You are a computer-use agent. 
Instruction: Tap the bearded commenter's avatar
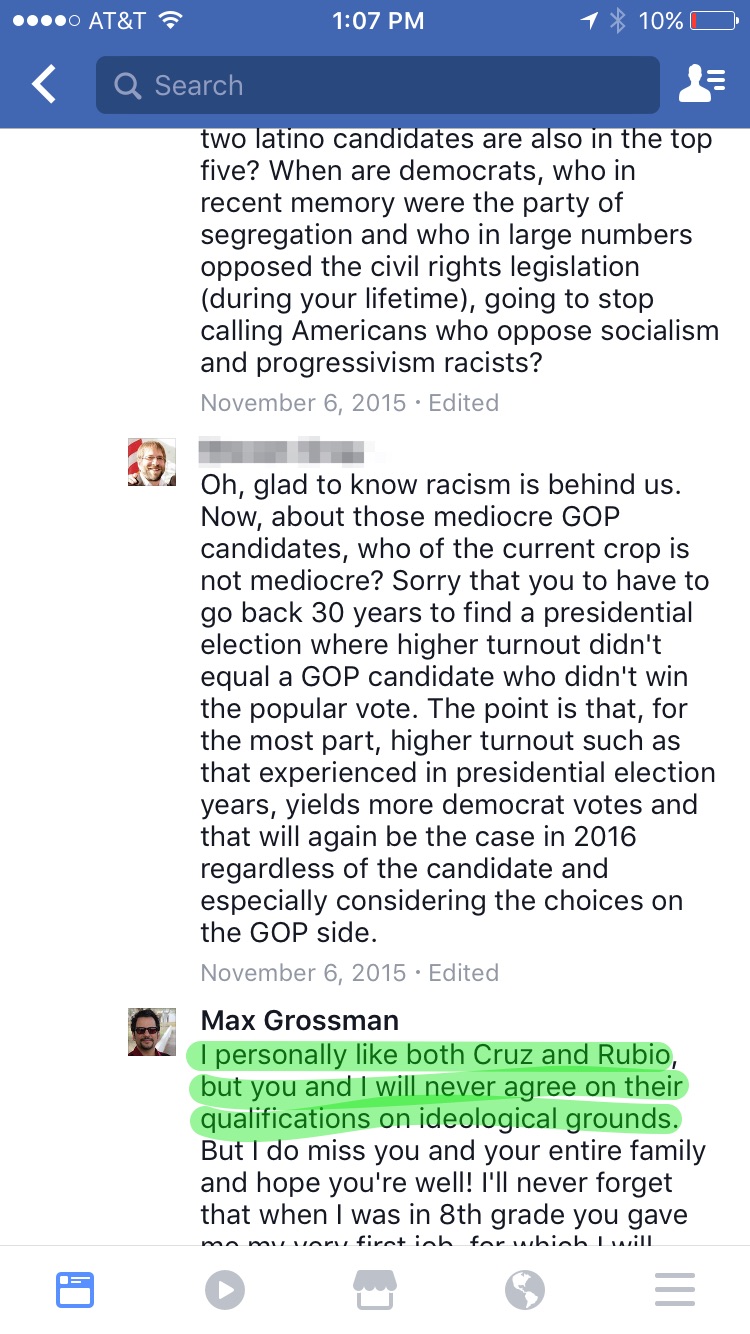point(152,462)
